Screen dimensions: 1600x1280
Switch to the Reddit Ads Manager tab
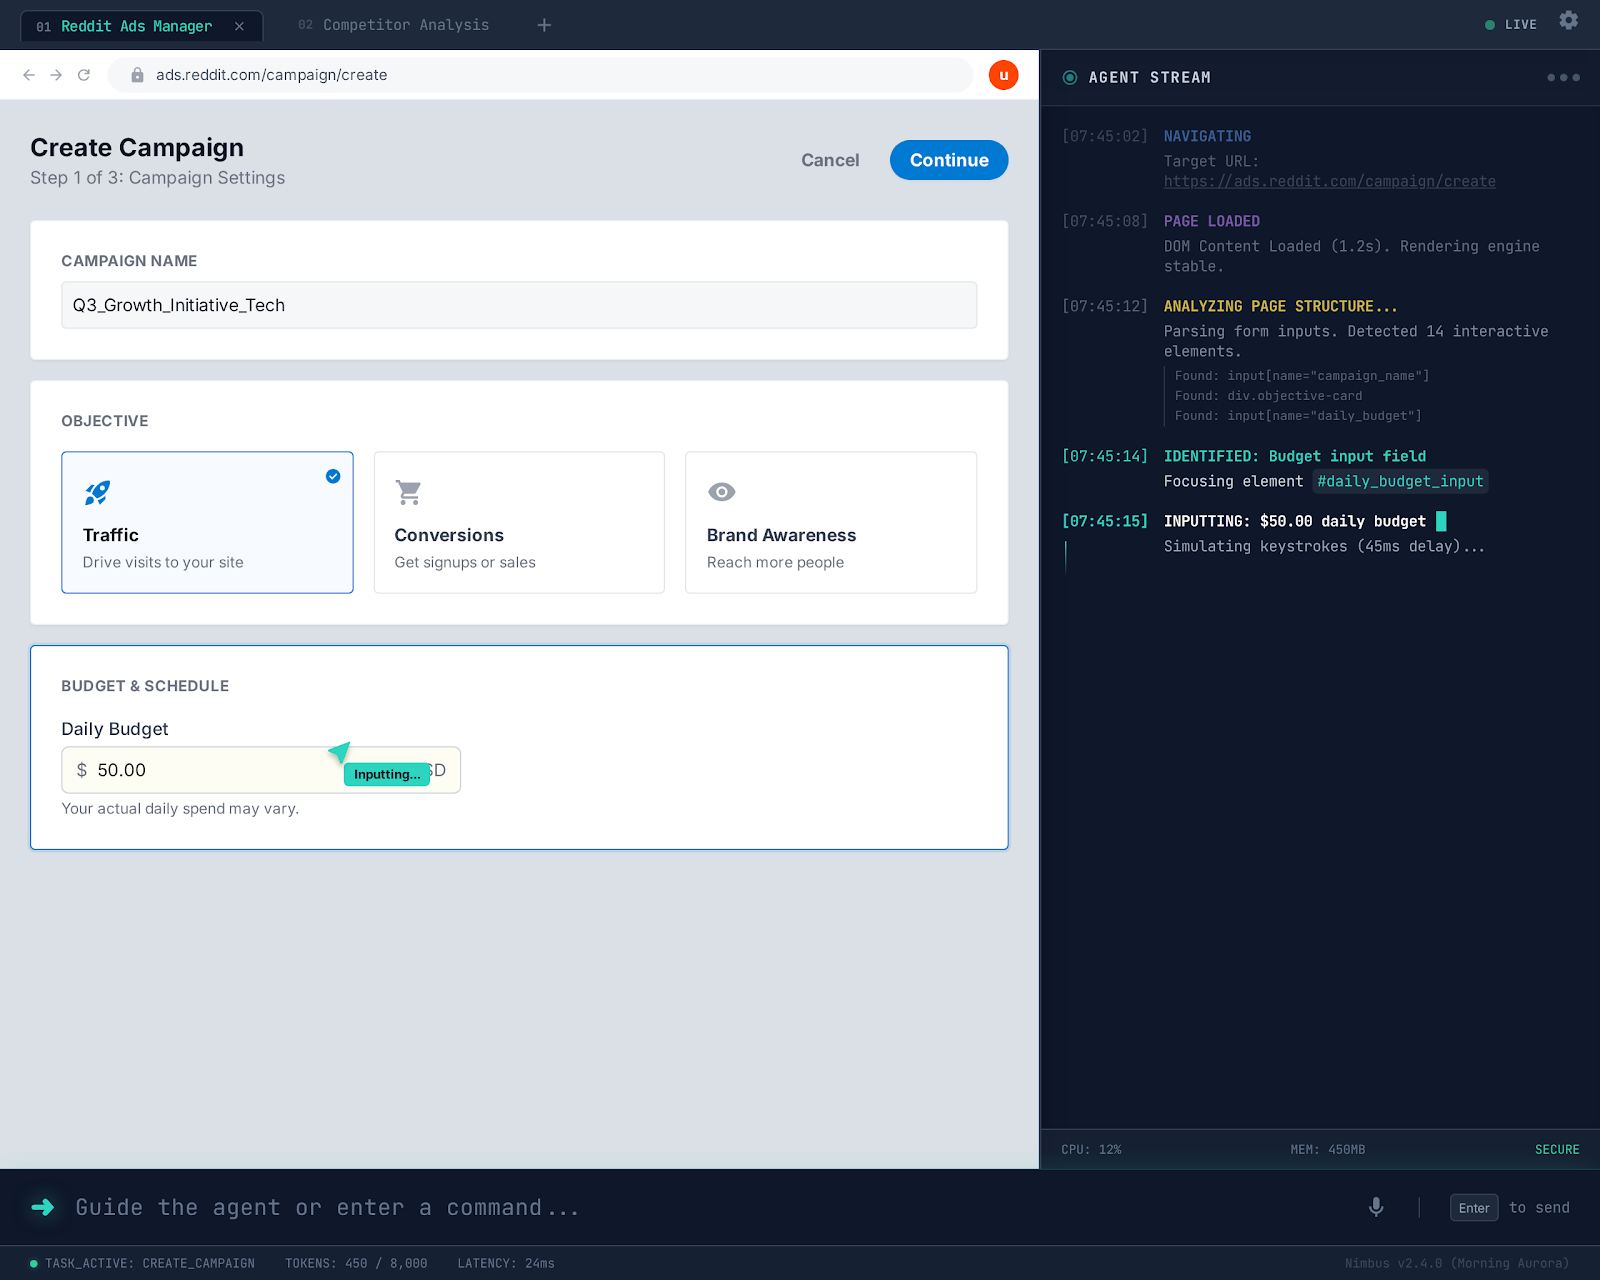coord(141,26)
